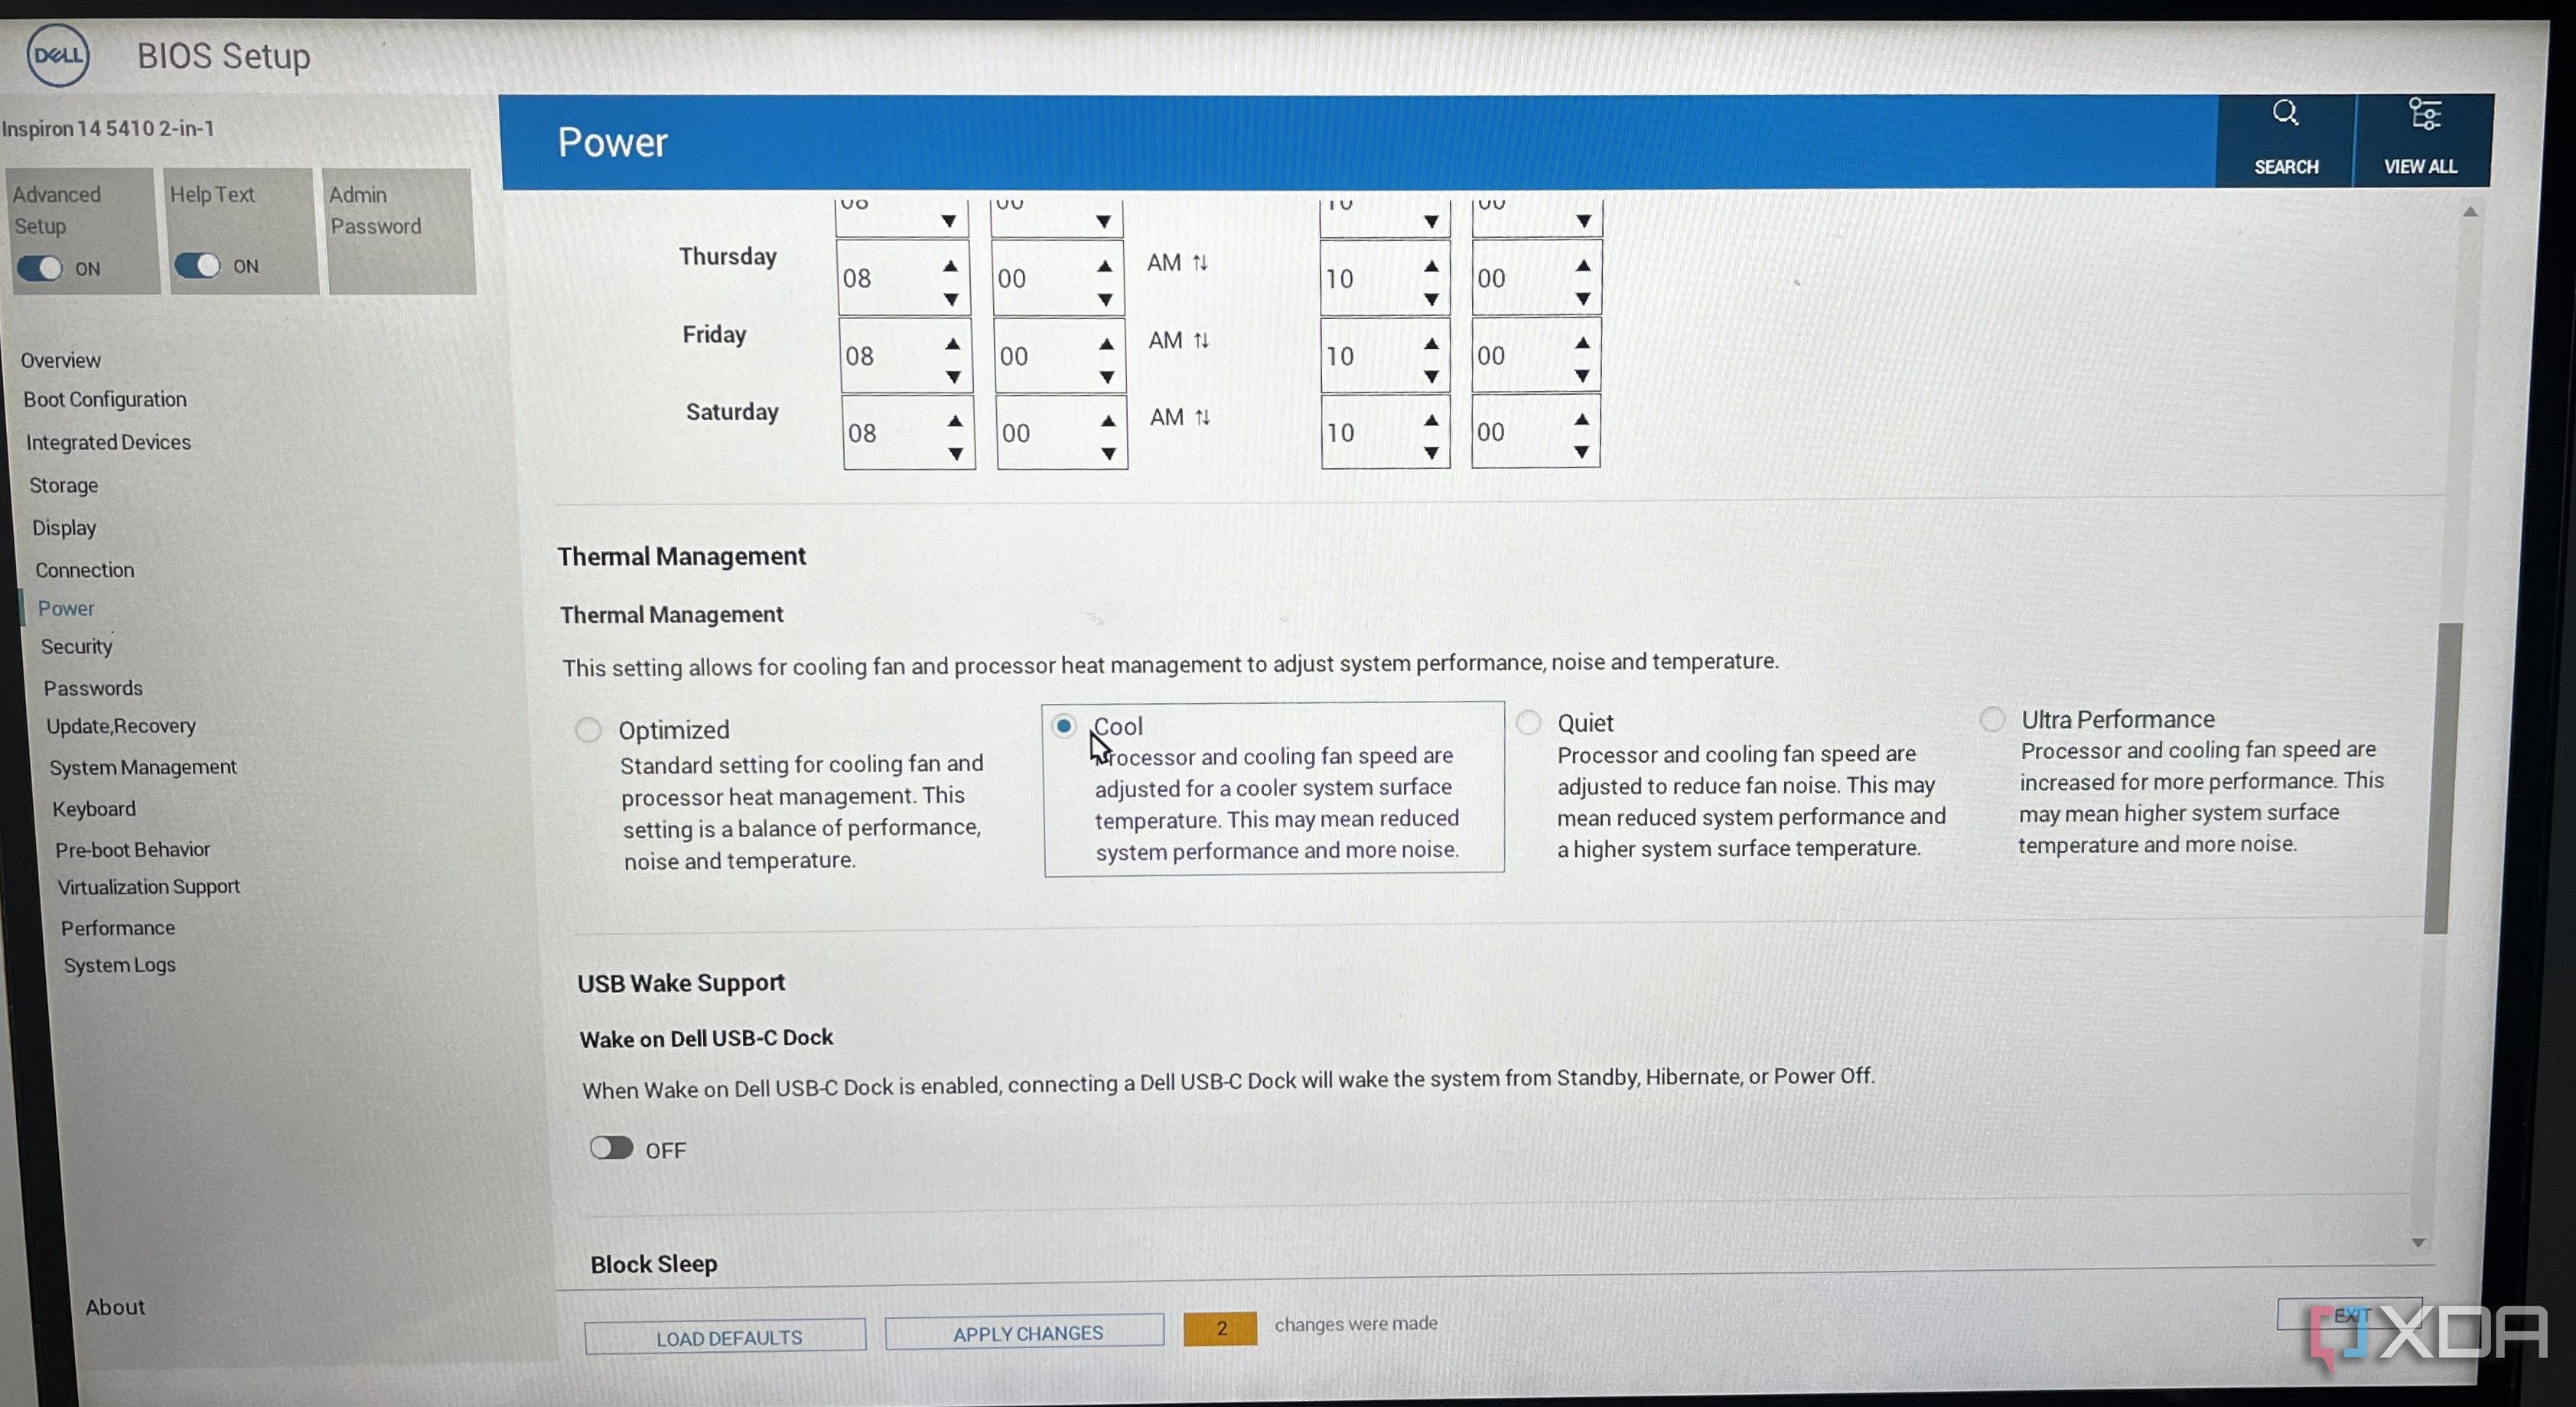Toggle the AM/PM swap arrows for Thursday
The width and height of the screenshot is (2576, 1407).
tap(1200, 262)
